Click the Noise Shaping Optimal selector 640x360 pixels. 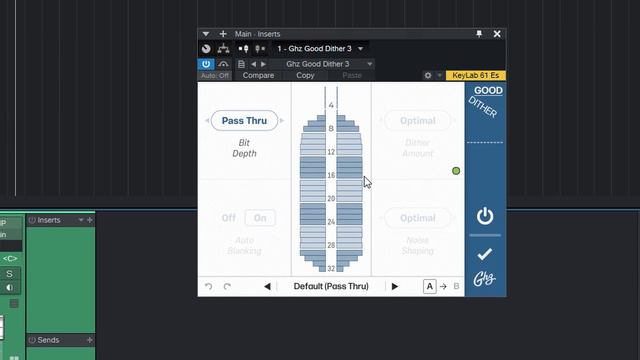[418, 218]
